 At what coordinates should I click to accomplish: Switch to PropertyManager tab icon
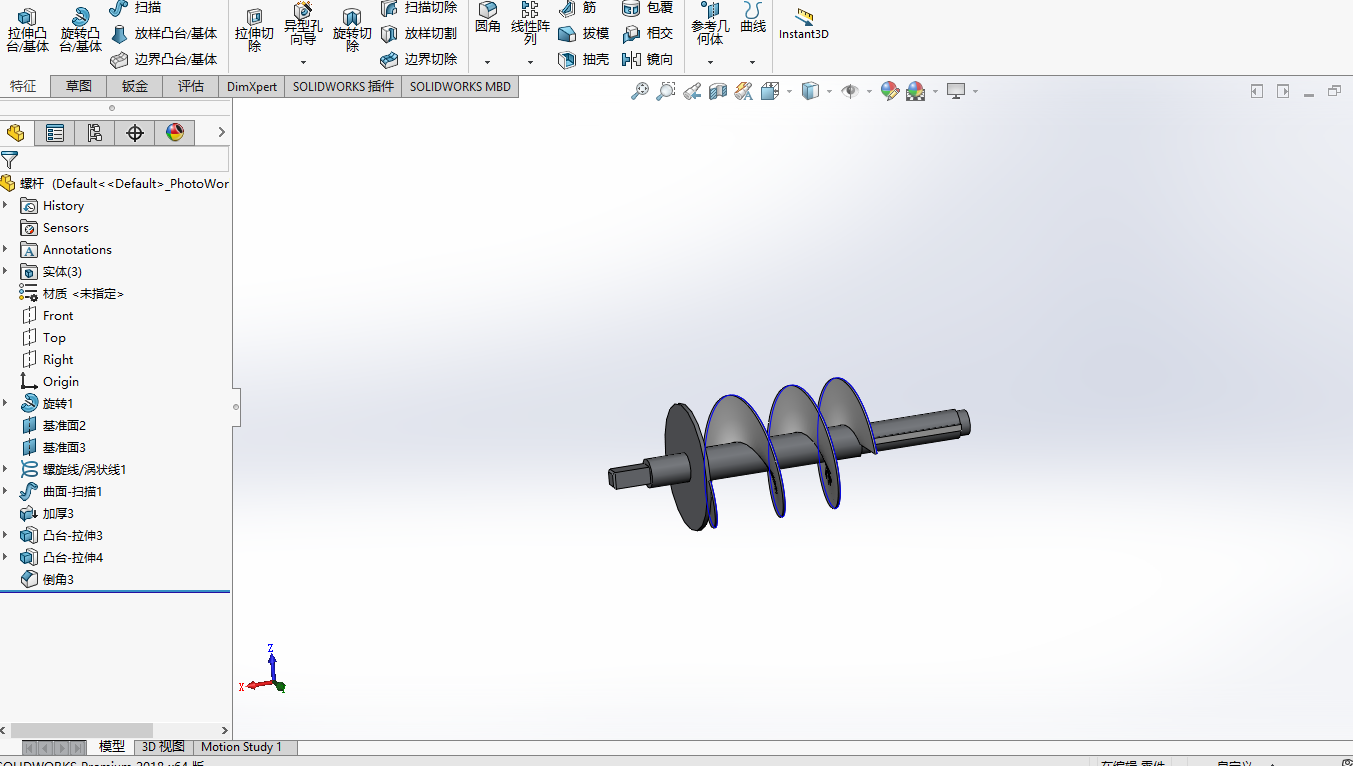point(55,132)
